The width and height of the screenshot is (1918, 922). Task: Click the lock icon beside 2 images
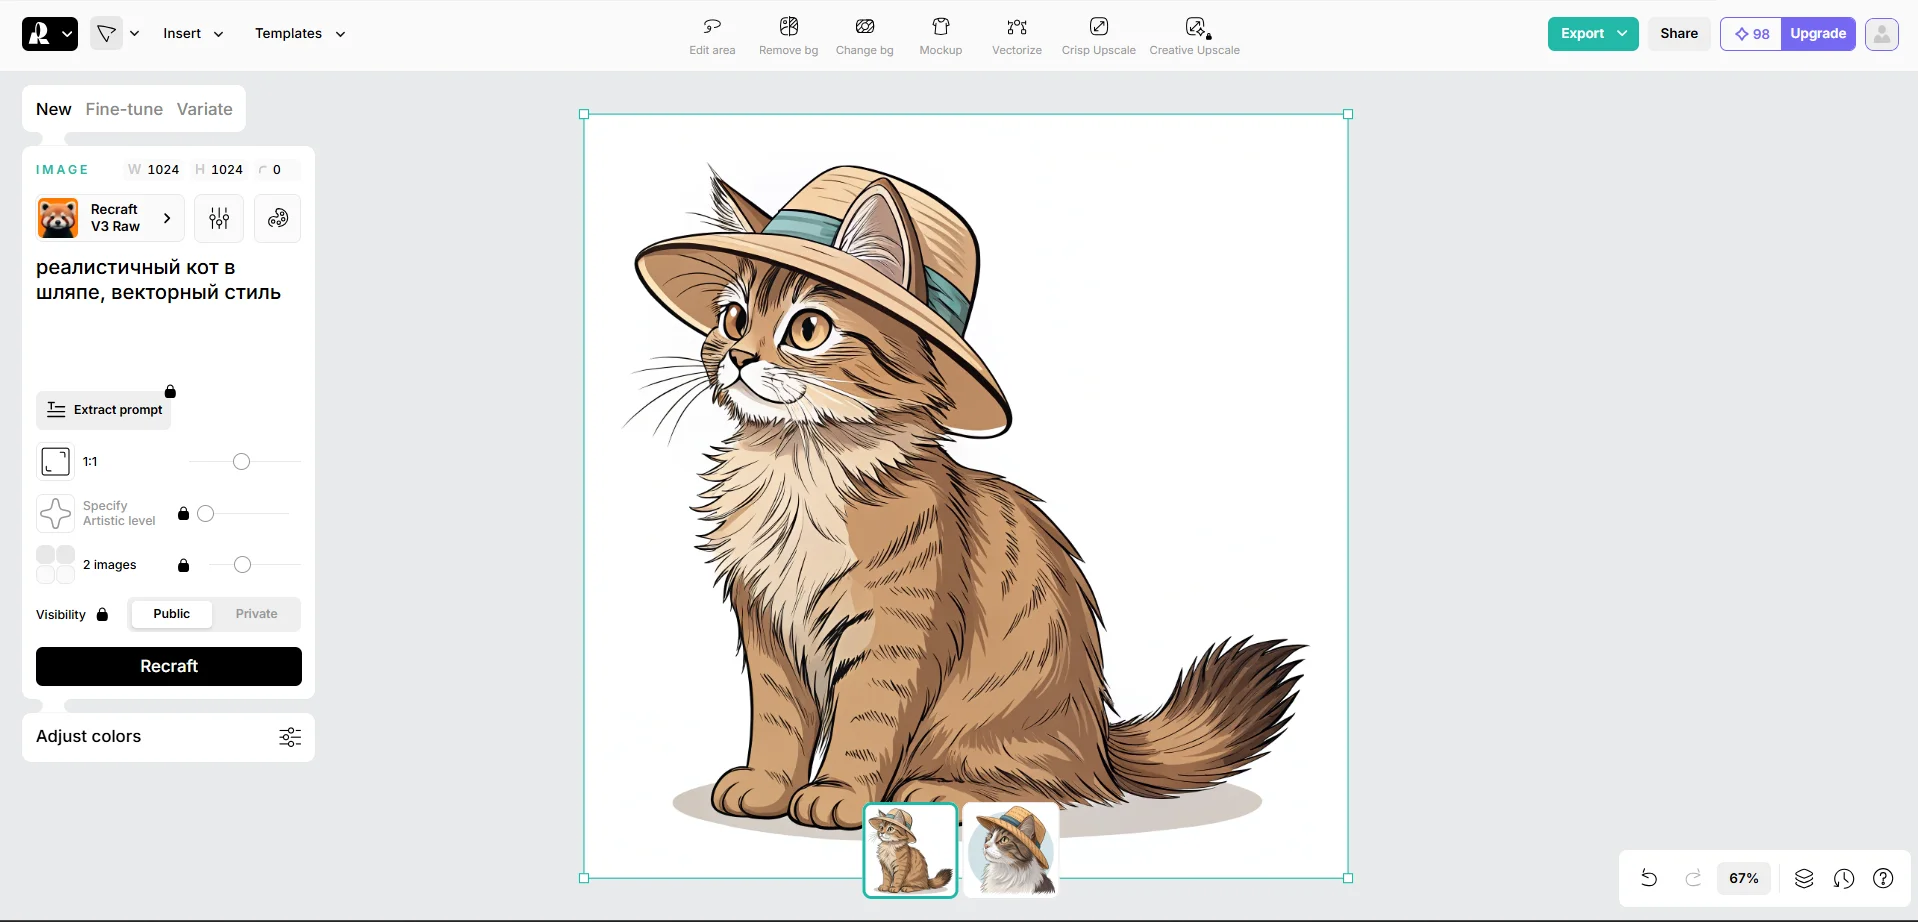tap(183, 565)
